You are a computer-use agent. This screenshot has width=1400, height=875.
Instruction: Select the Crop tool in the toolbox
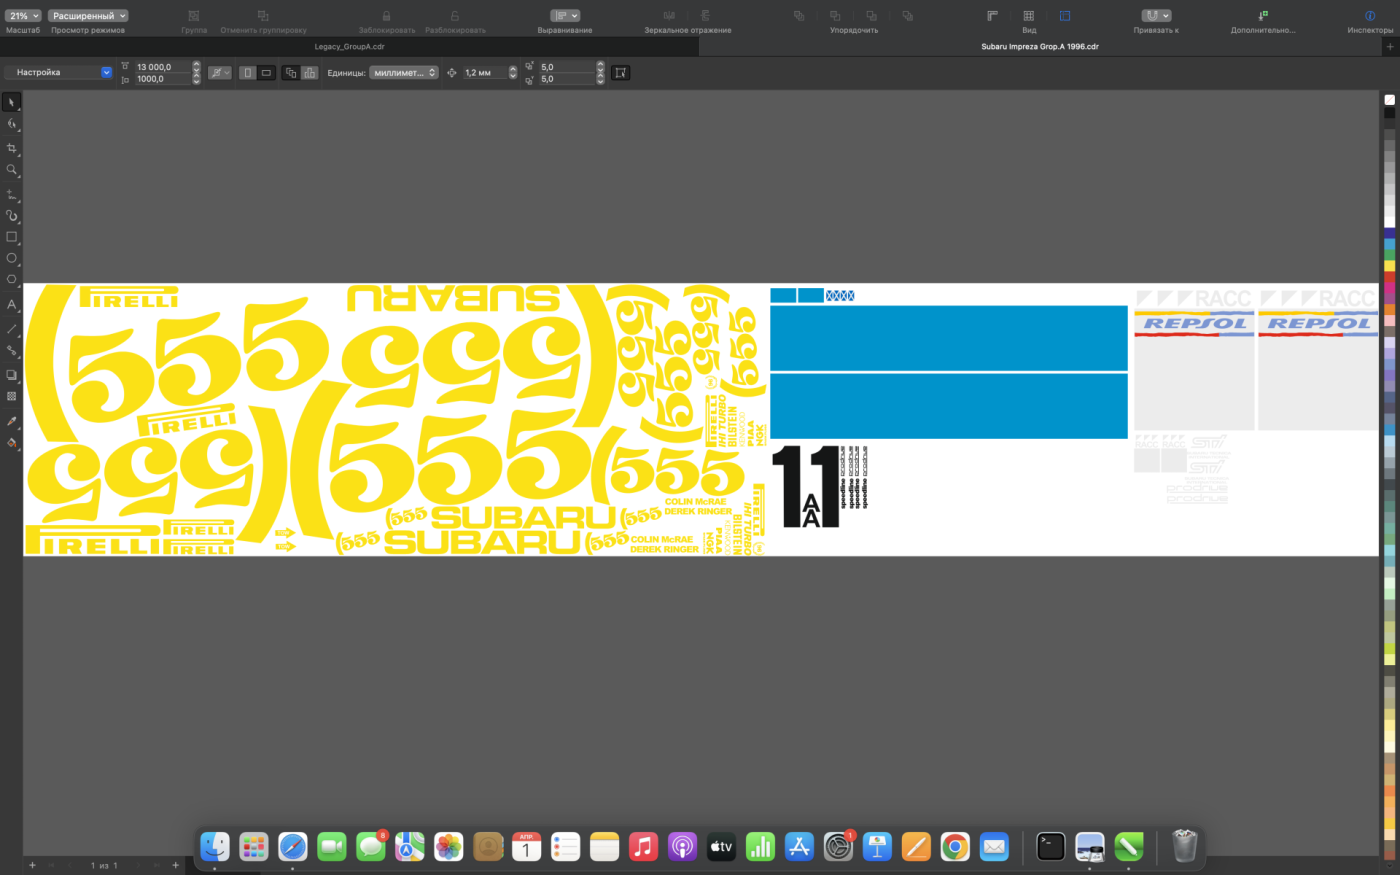pos(12,148)
